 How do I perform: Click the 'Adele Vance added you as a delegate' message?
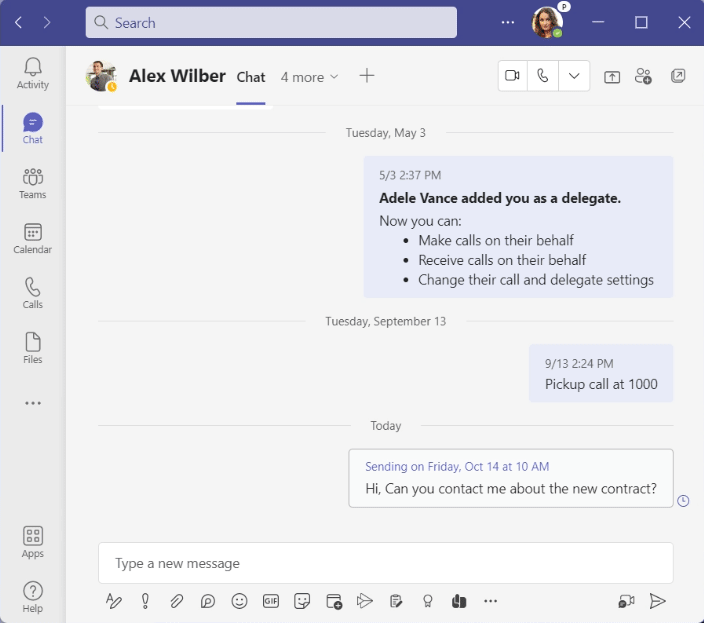(518, 227)
